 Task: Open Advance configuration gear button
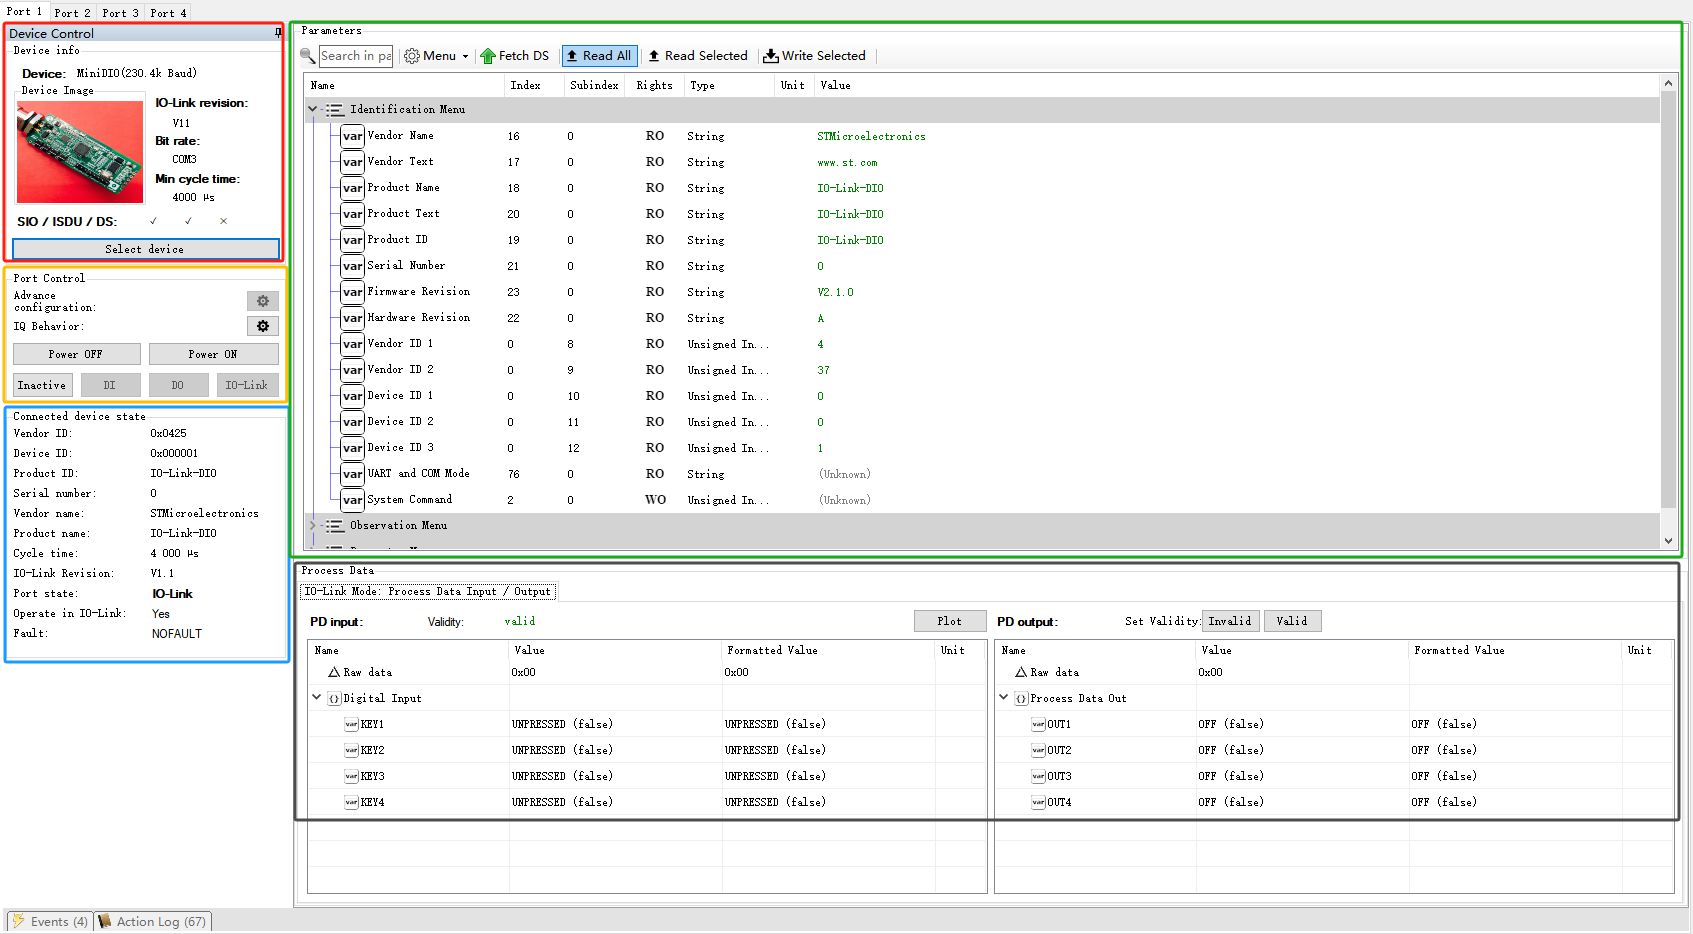pos(262,301)
